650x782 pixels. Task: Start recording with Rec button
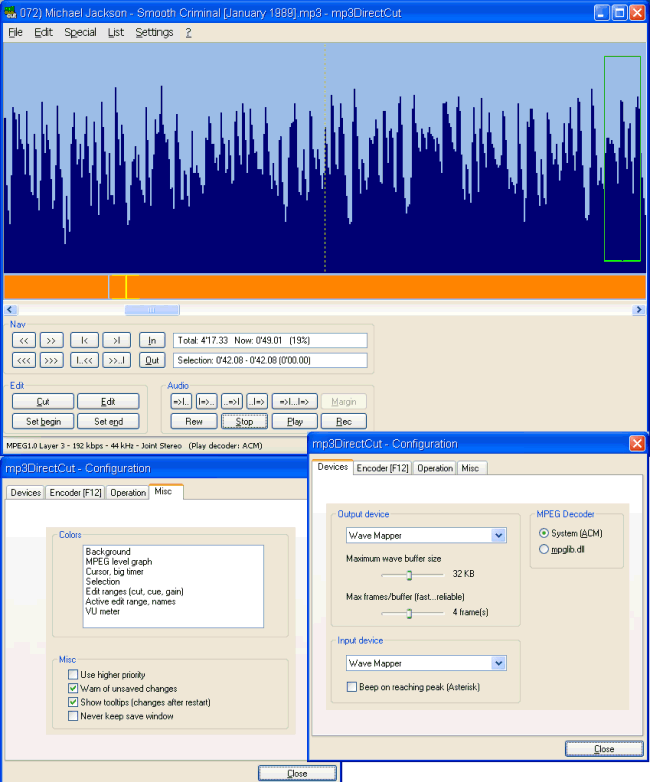[x=344, y=421]
